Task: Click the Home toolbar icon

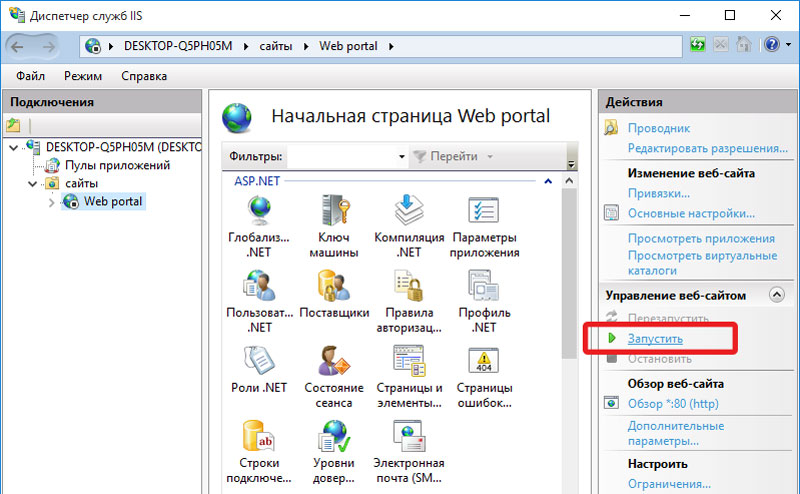Action: (x=744, y=45)
